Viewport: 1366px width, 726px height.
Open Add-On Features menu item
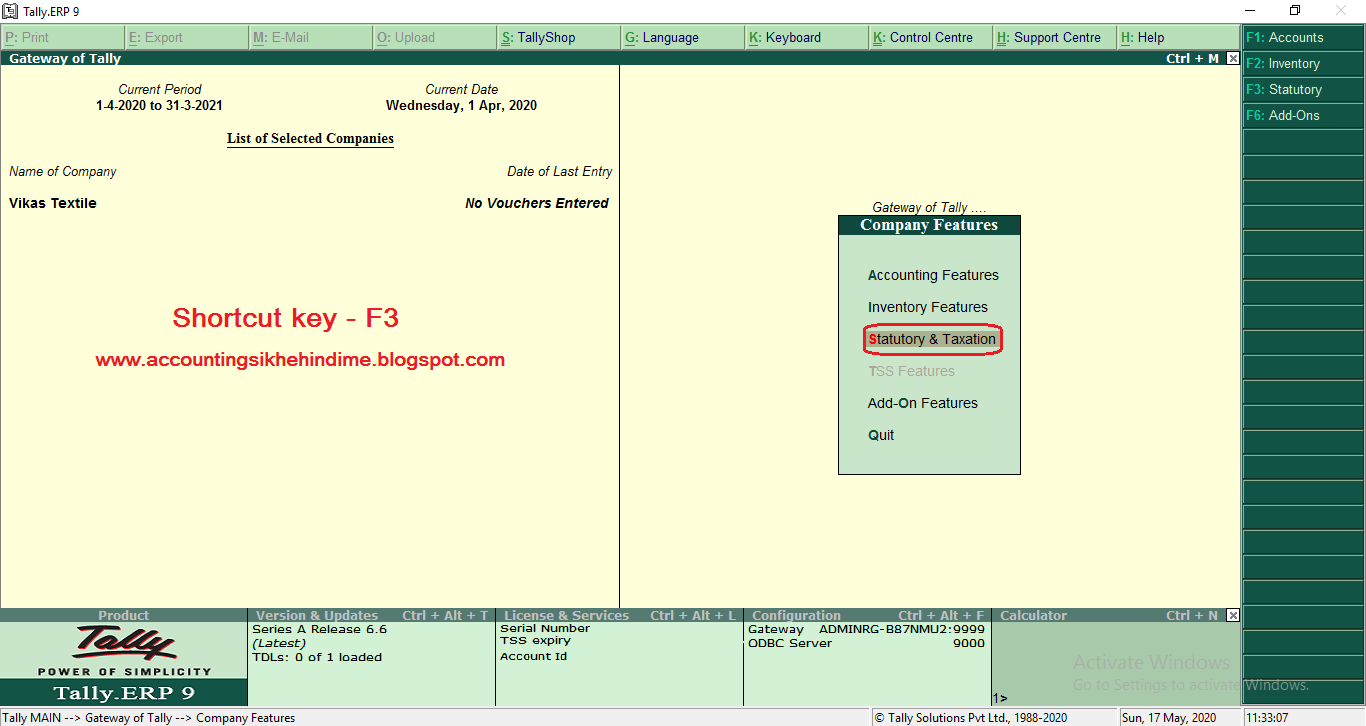pos(922,403)
